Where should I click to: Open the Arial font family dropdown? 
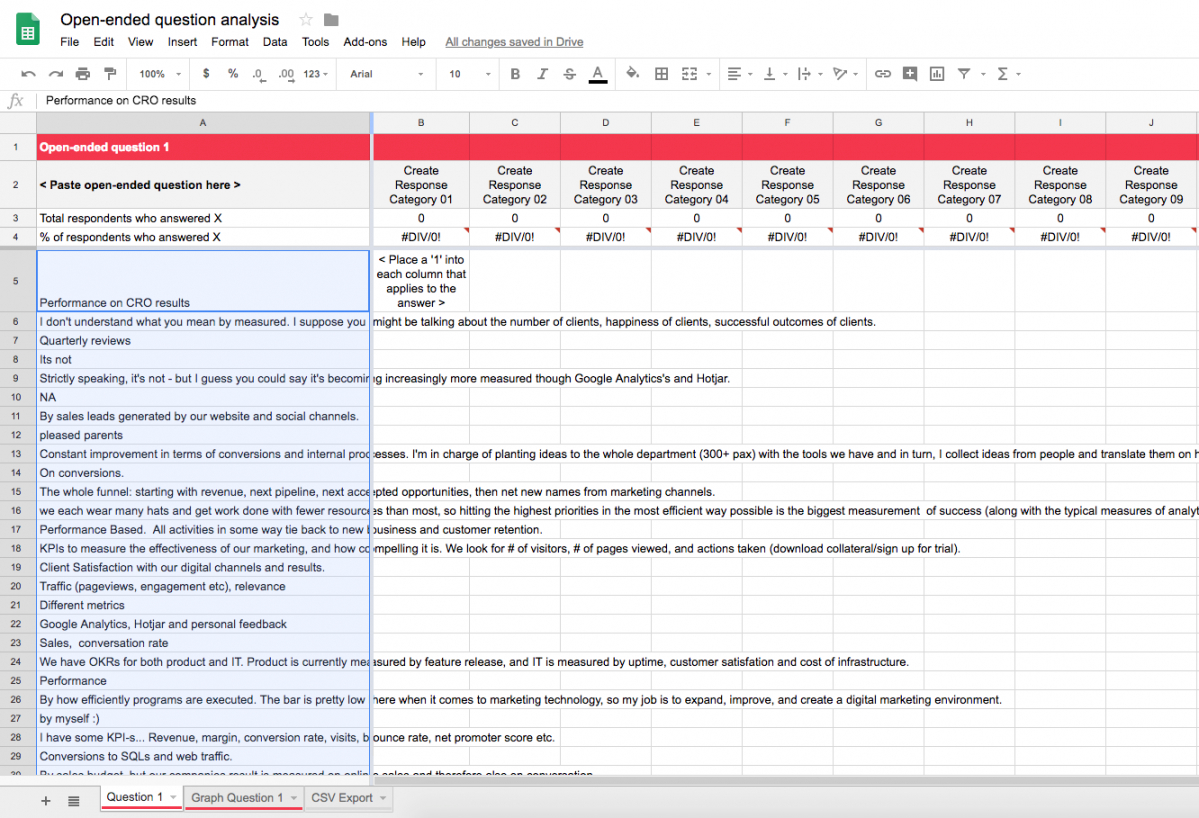387,74
